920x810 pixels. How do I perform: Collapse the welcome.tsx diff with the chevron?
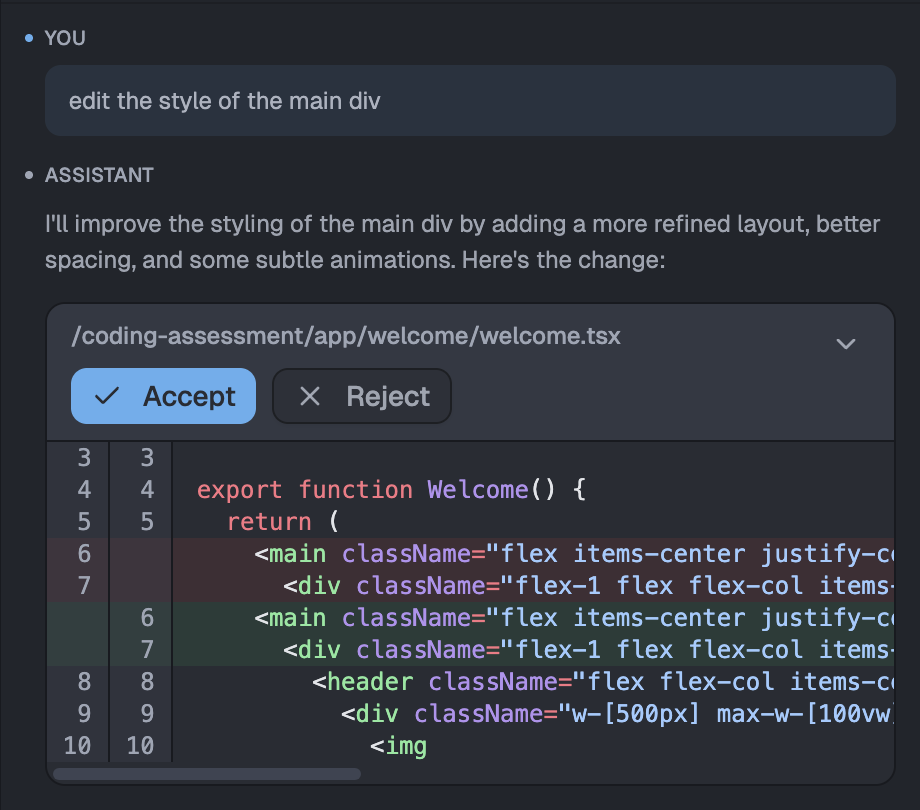pos(846,343)
